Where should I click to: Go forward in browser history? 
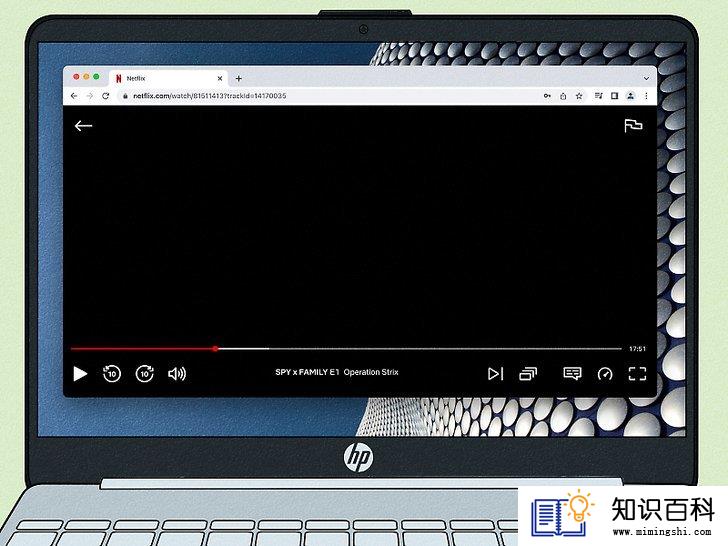(90, 96)
